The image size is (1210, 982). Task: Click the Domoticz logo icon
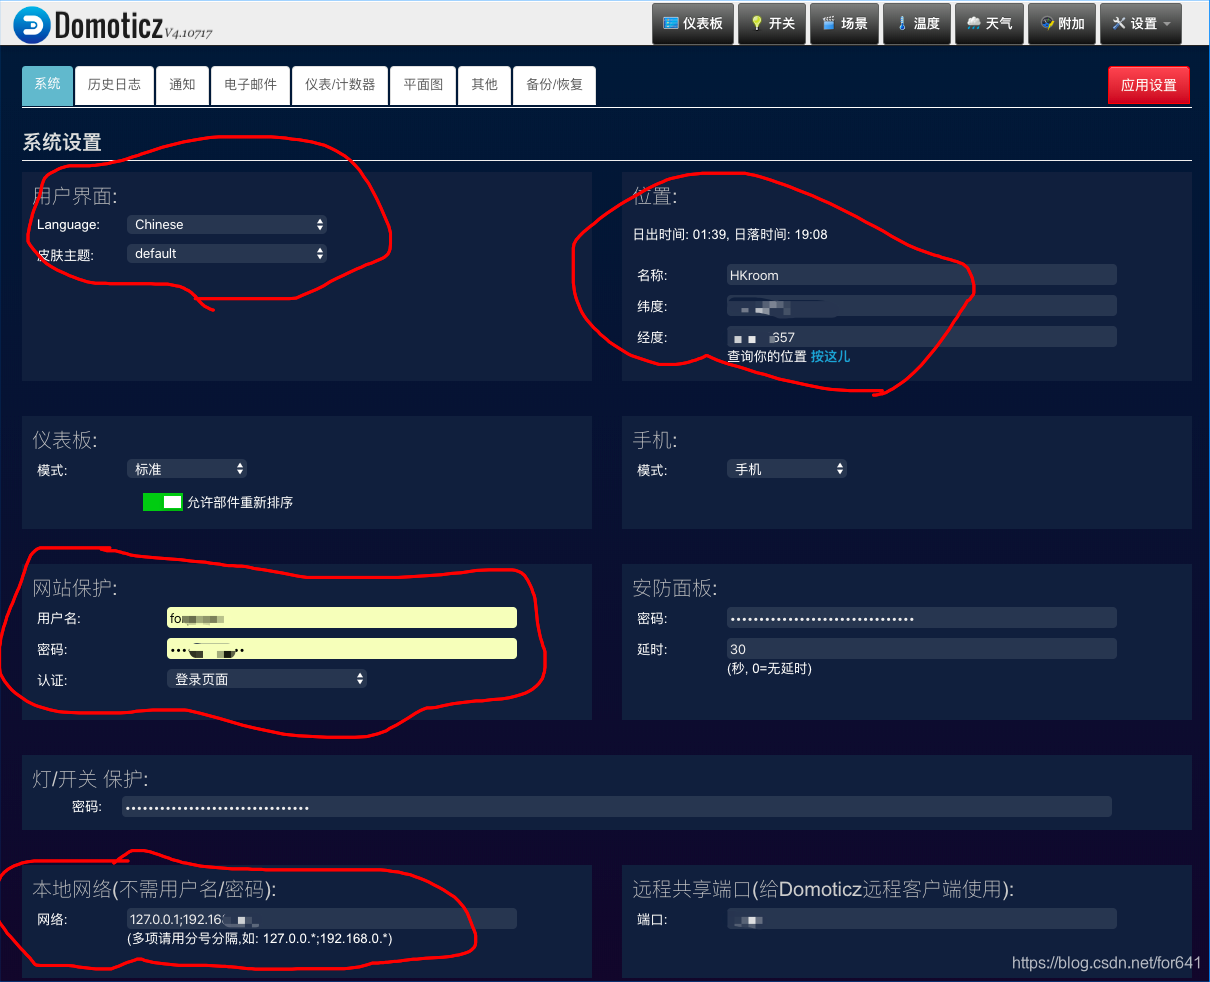coord(32,24)
